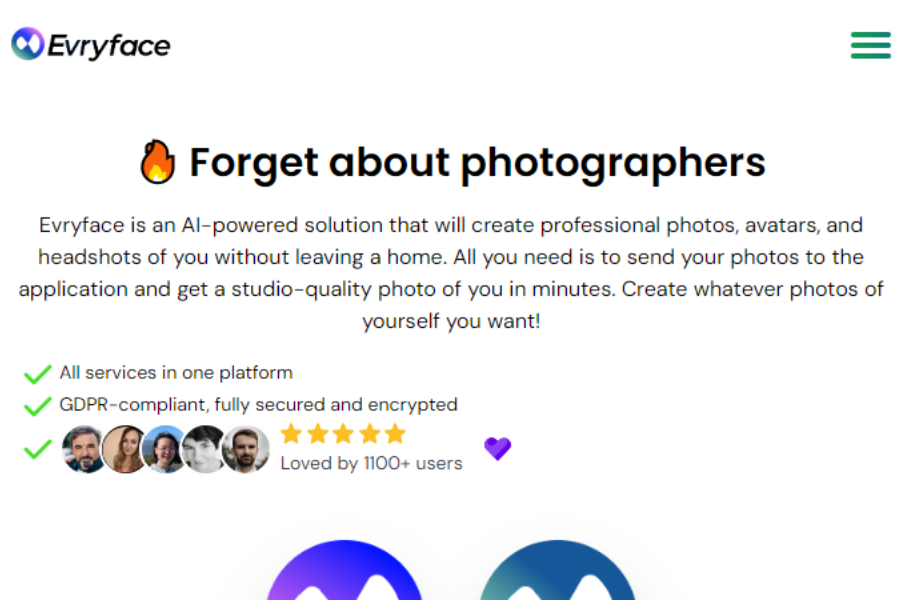The image size is (900, 600).
Task: Click the rightmost user avatar in the group
Action: [x=246, y=449]
